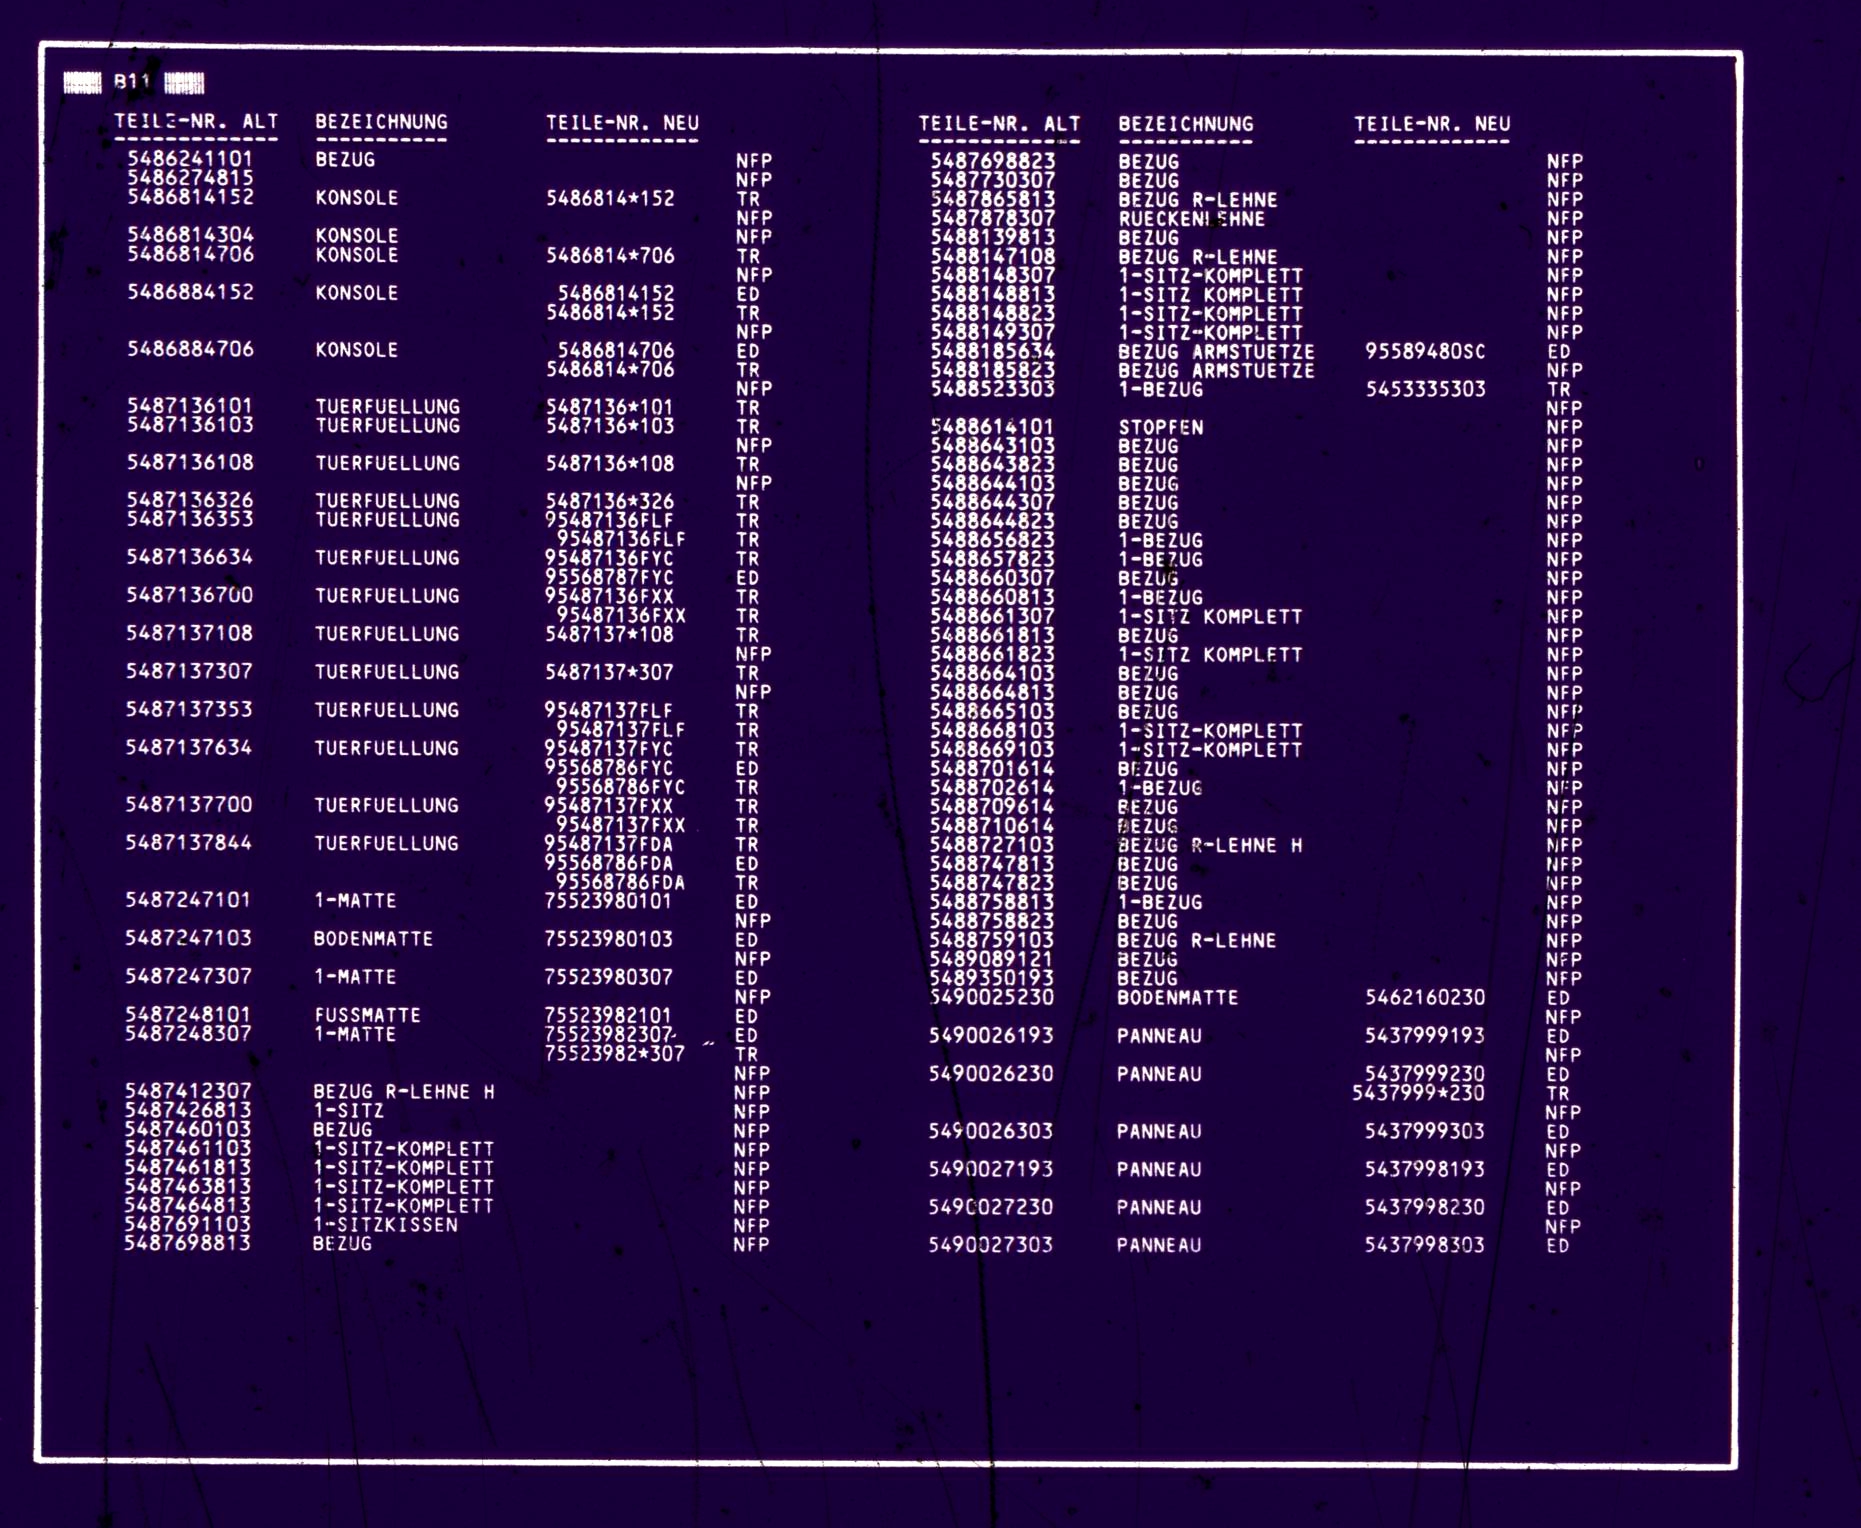
Task: Click the BEZUG R-LEHNE H entry for 5487412307
Action: coord(403,1092)
